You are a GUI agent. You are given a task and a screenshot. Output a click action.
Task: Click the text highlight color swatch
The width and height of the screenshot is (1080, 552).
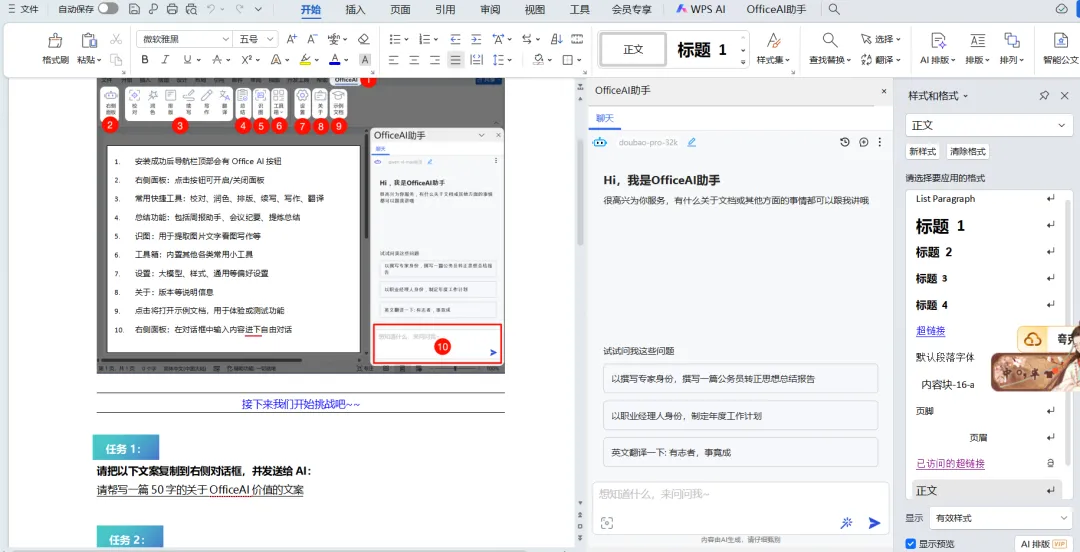pos(304,60)
